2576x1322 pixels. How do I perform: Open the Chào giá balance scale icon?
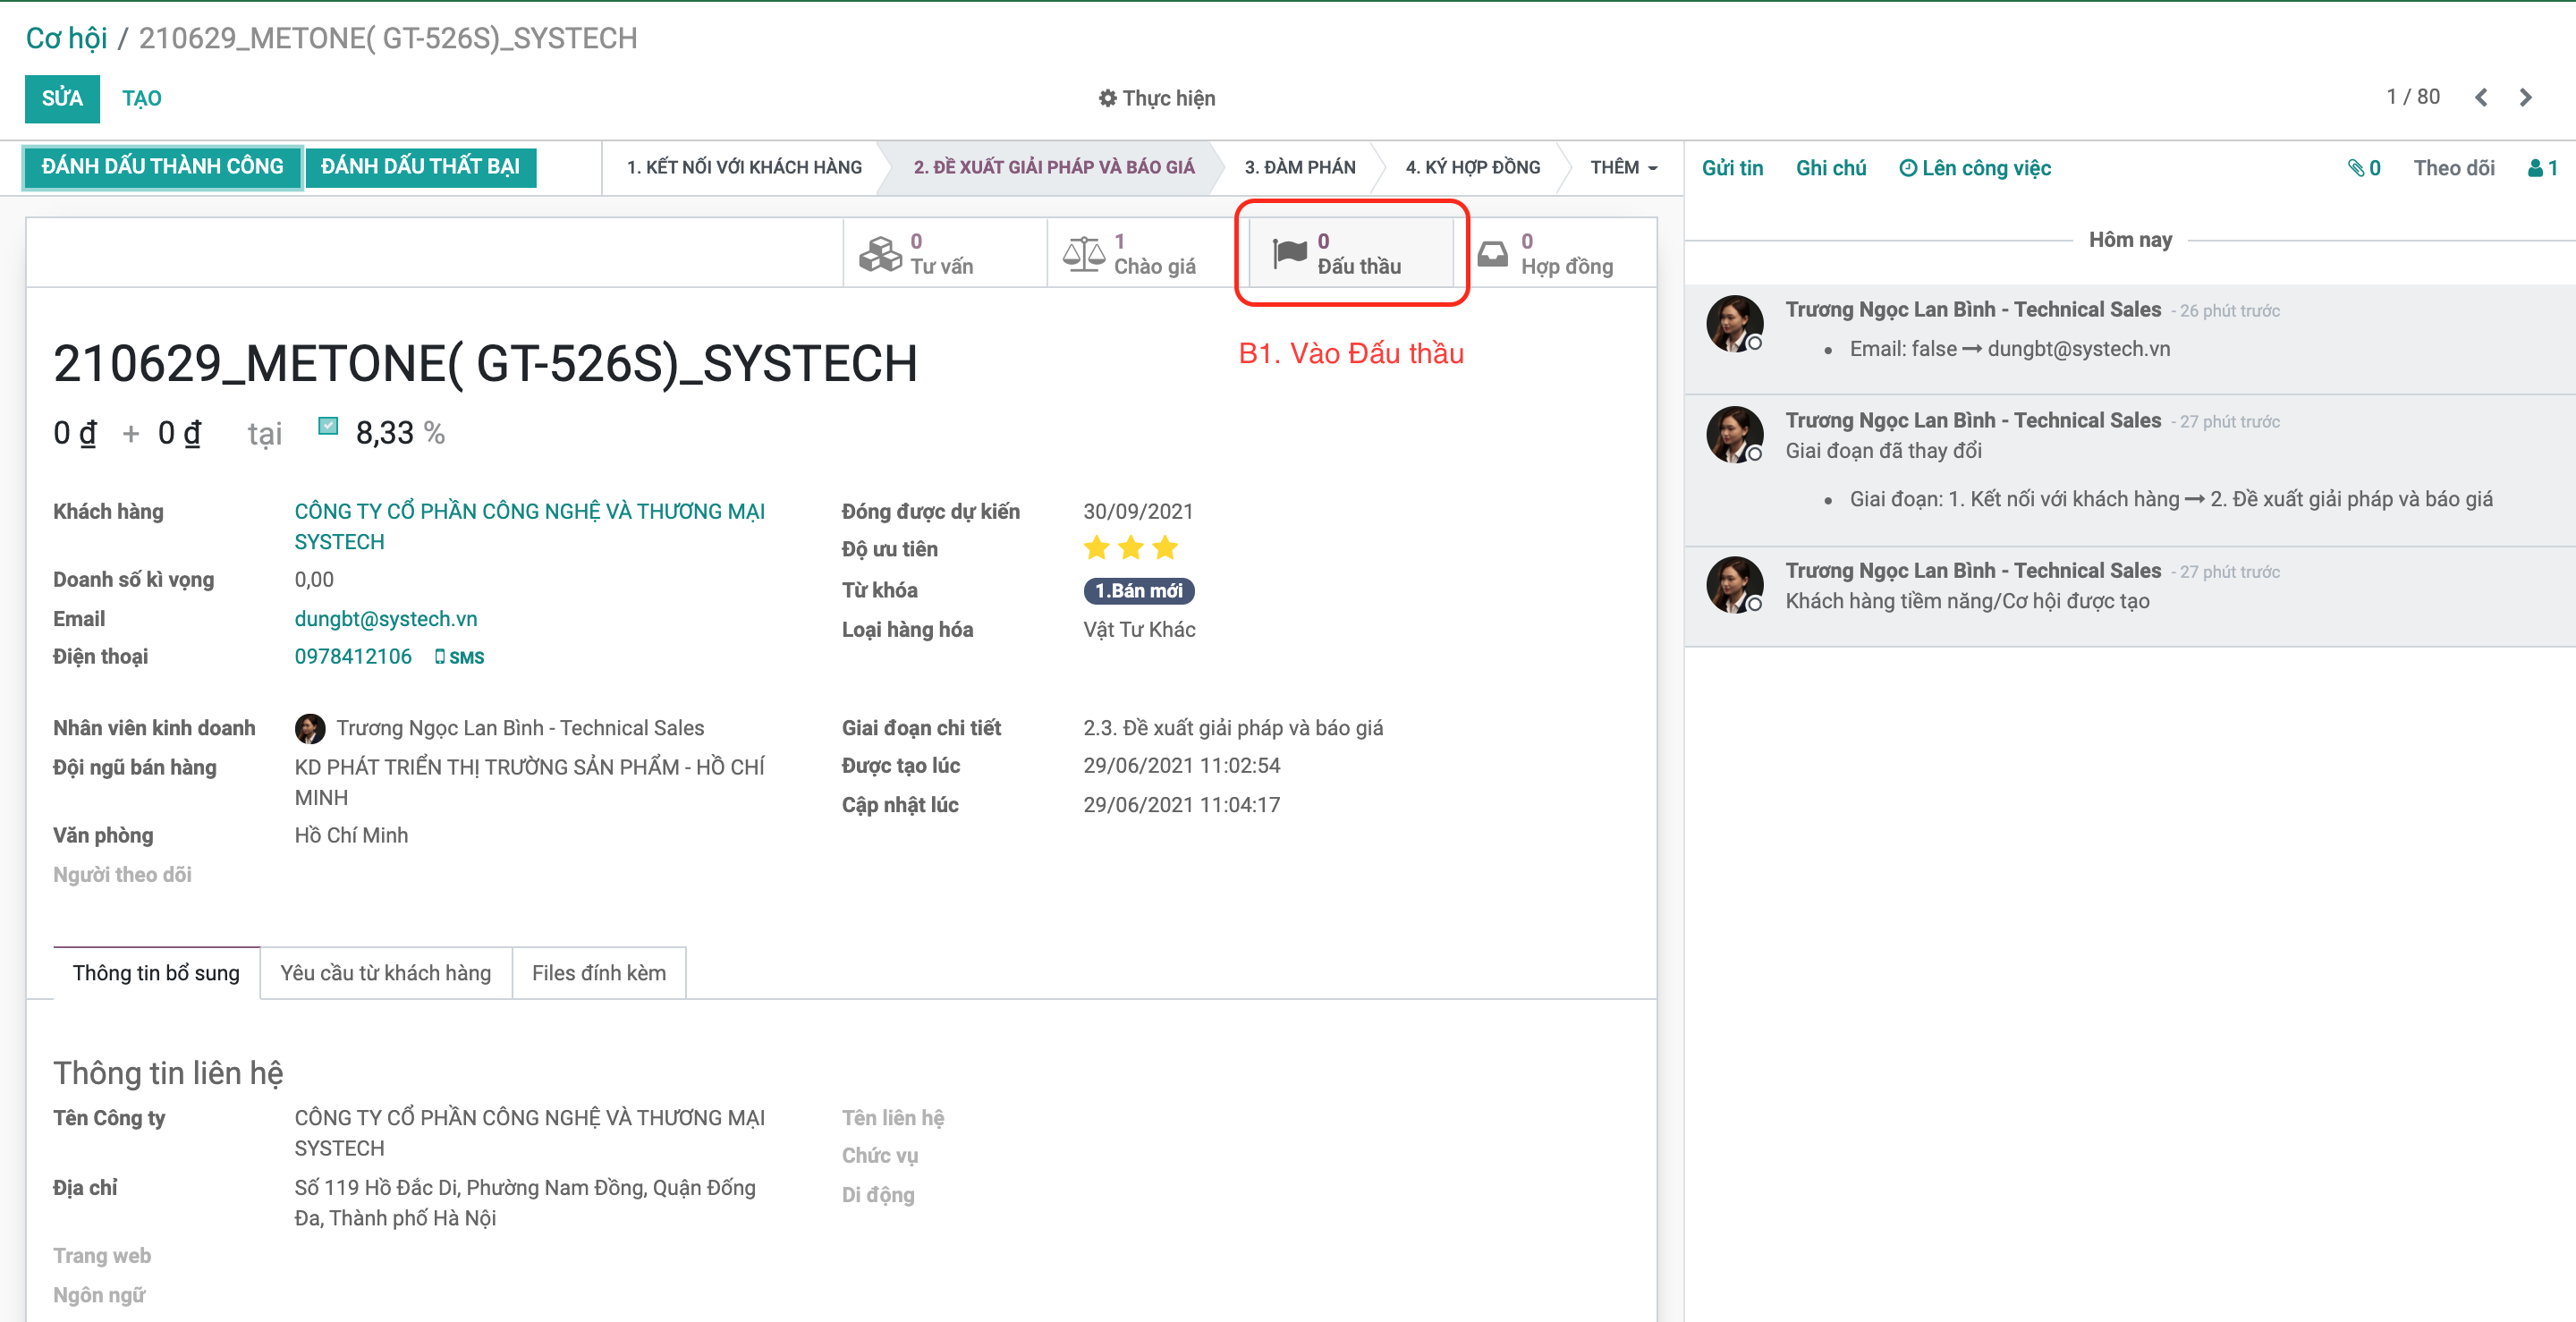tap(1083, 254)
